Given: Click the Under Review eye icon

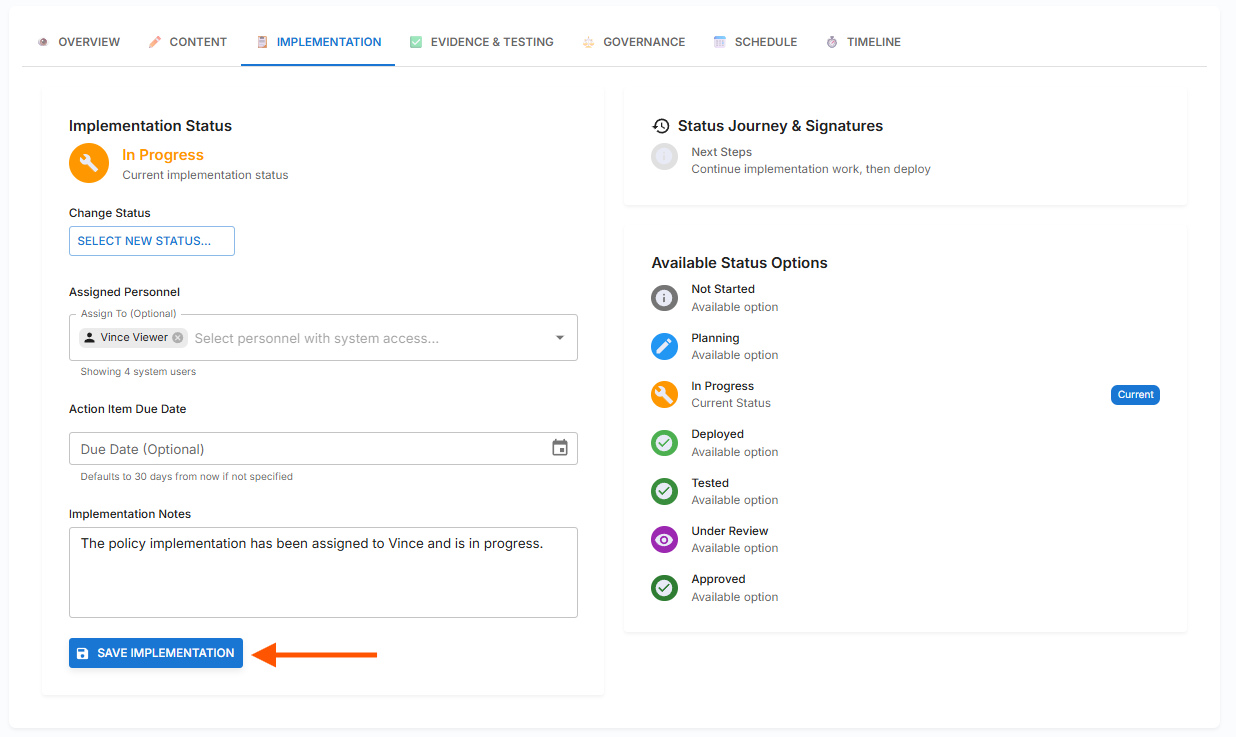Looking at the screenshot, I should (x=664, y=539).
